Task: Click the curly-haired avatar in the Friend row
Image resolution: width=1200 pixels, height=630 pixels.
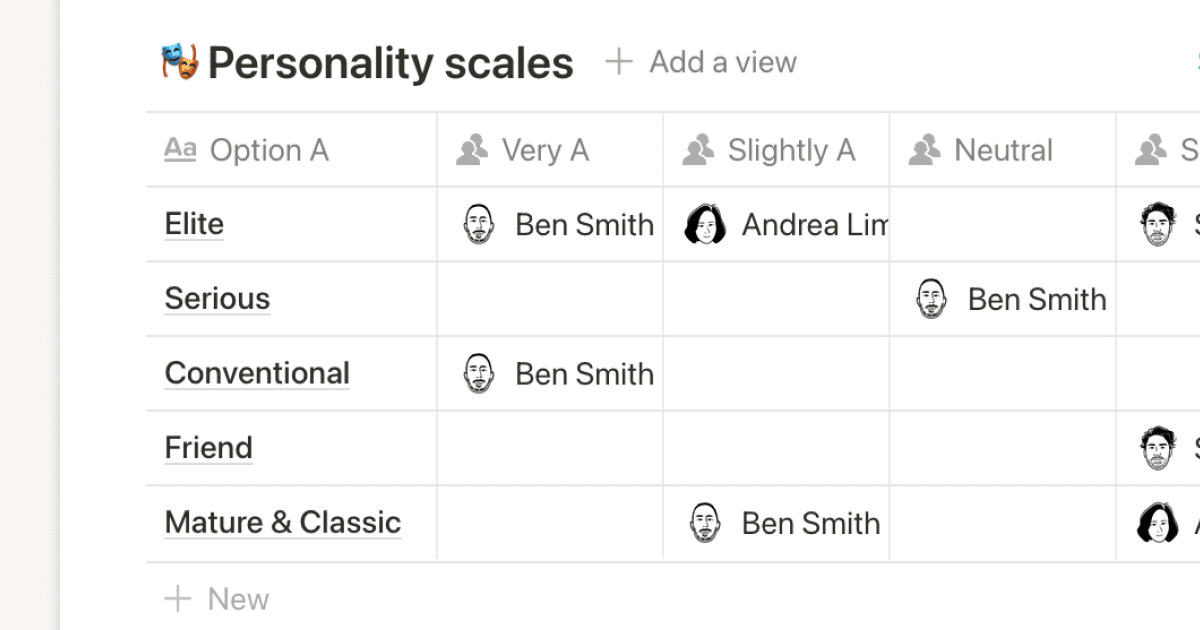Action: (x=1158, y=448)
